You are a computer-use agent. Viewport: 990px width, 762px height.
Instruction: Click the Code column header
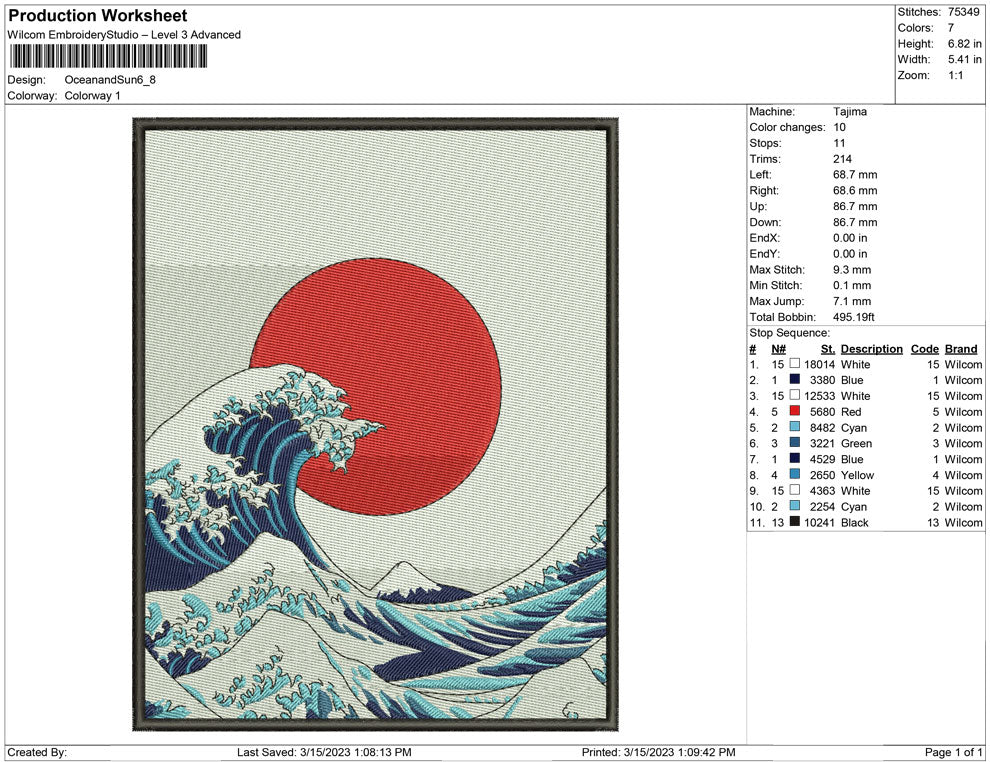tap(925, 349)
